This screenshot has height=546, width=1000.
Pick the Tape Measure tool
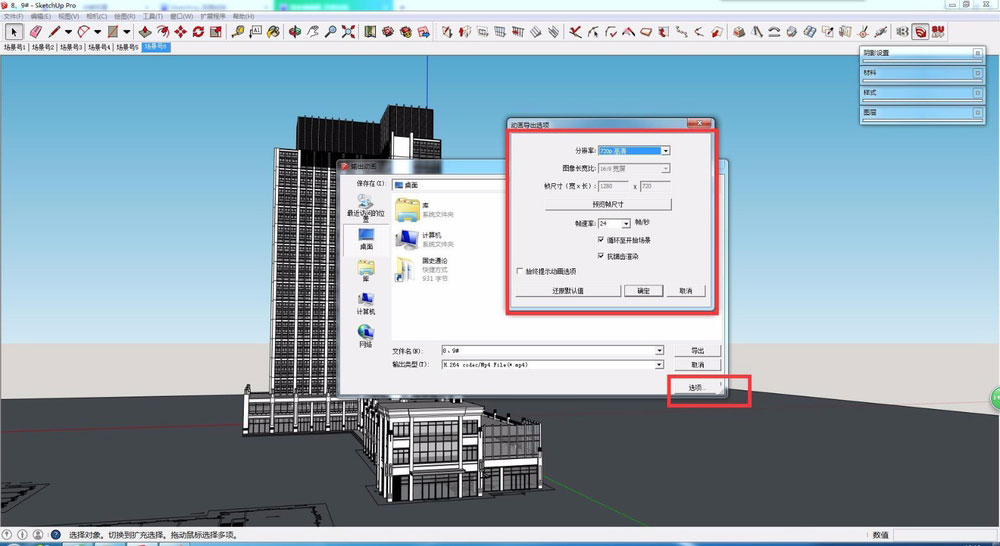[238, 31]
